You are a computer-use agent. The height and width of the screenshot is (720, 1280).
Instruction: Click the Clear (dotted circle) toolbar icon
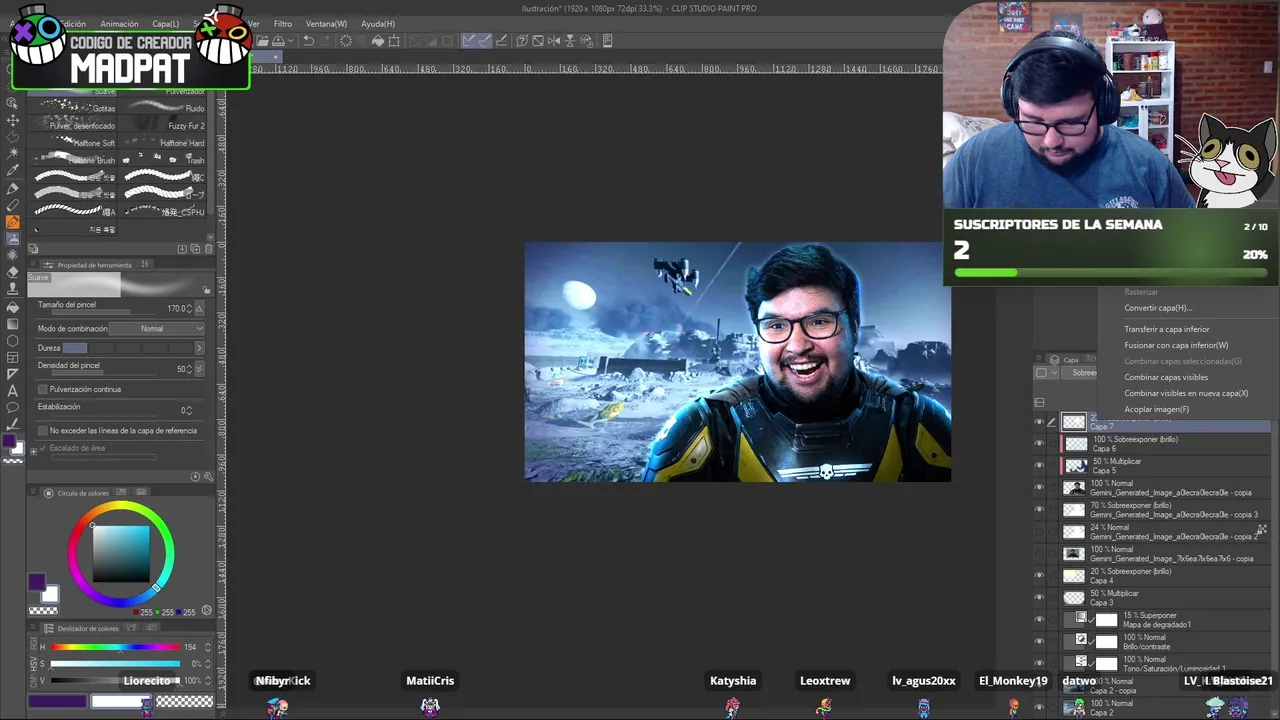[346, 41]
